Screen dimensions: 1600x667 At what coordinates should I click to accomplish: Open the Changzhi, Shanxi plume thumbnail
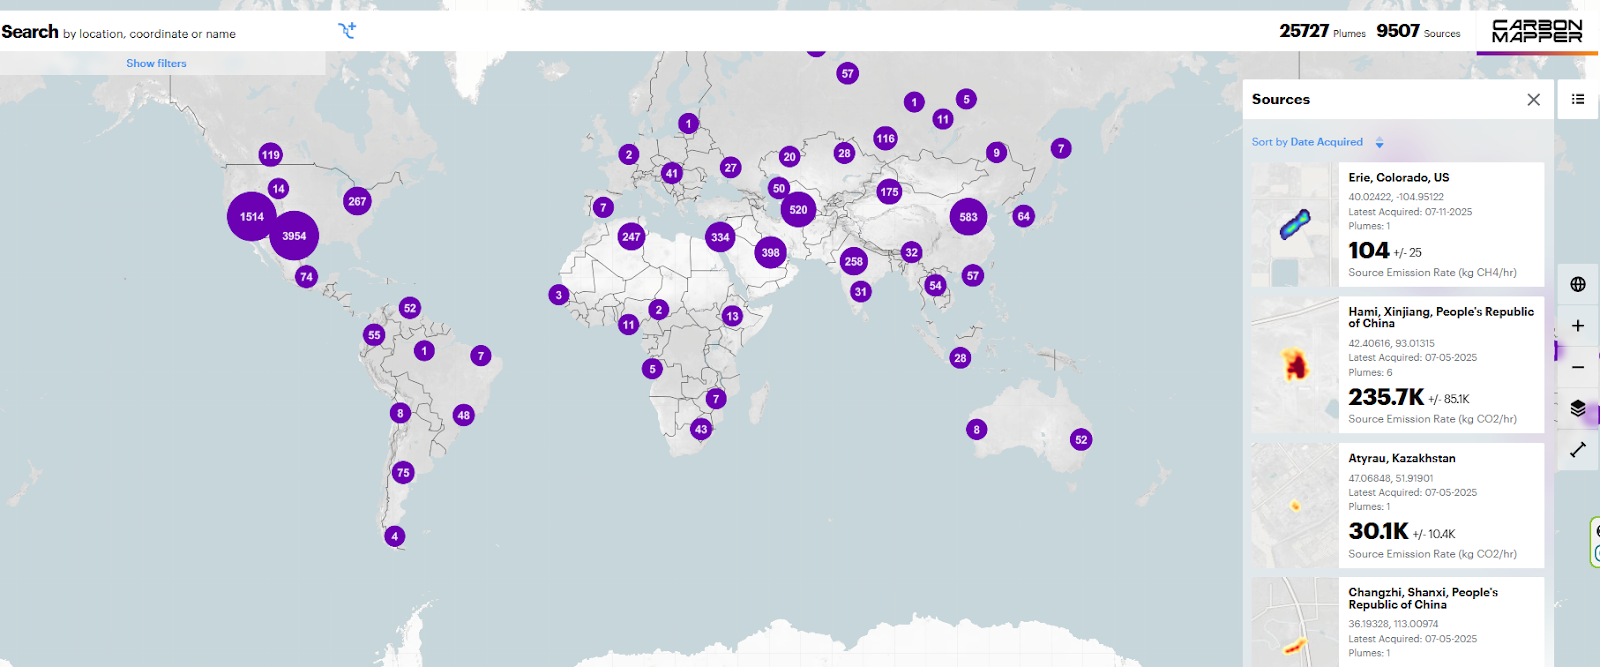(x=1295, y=622)
